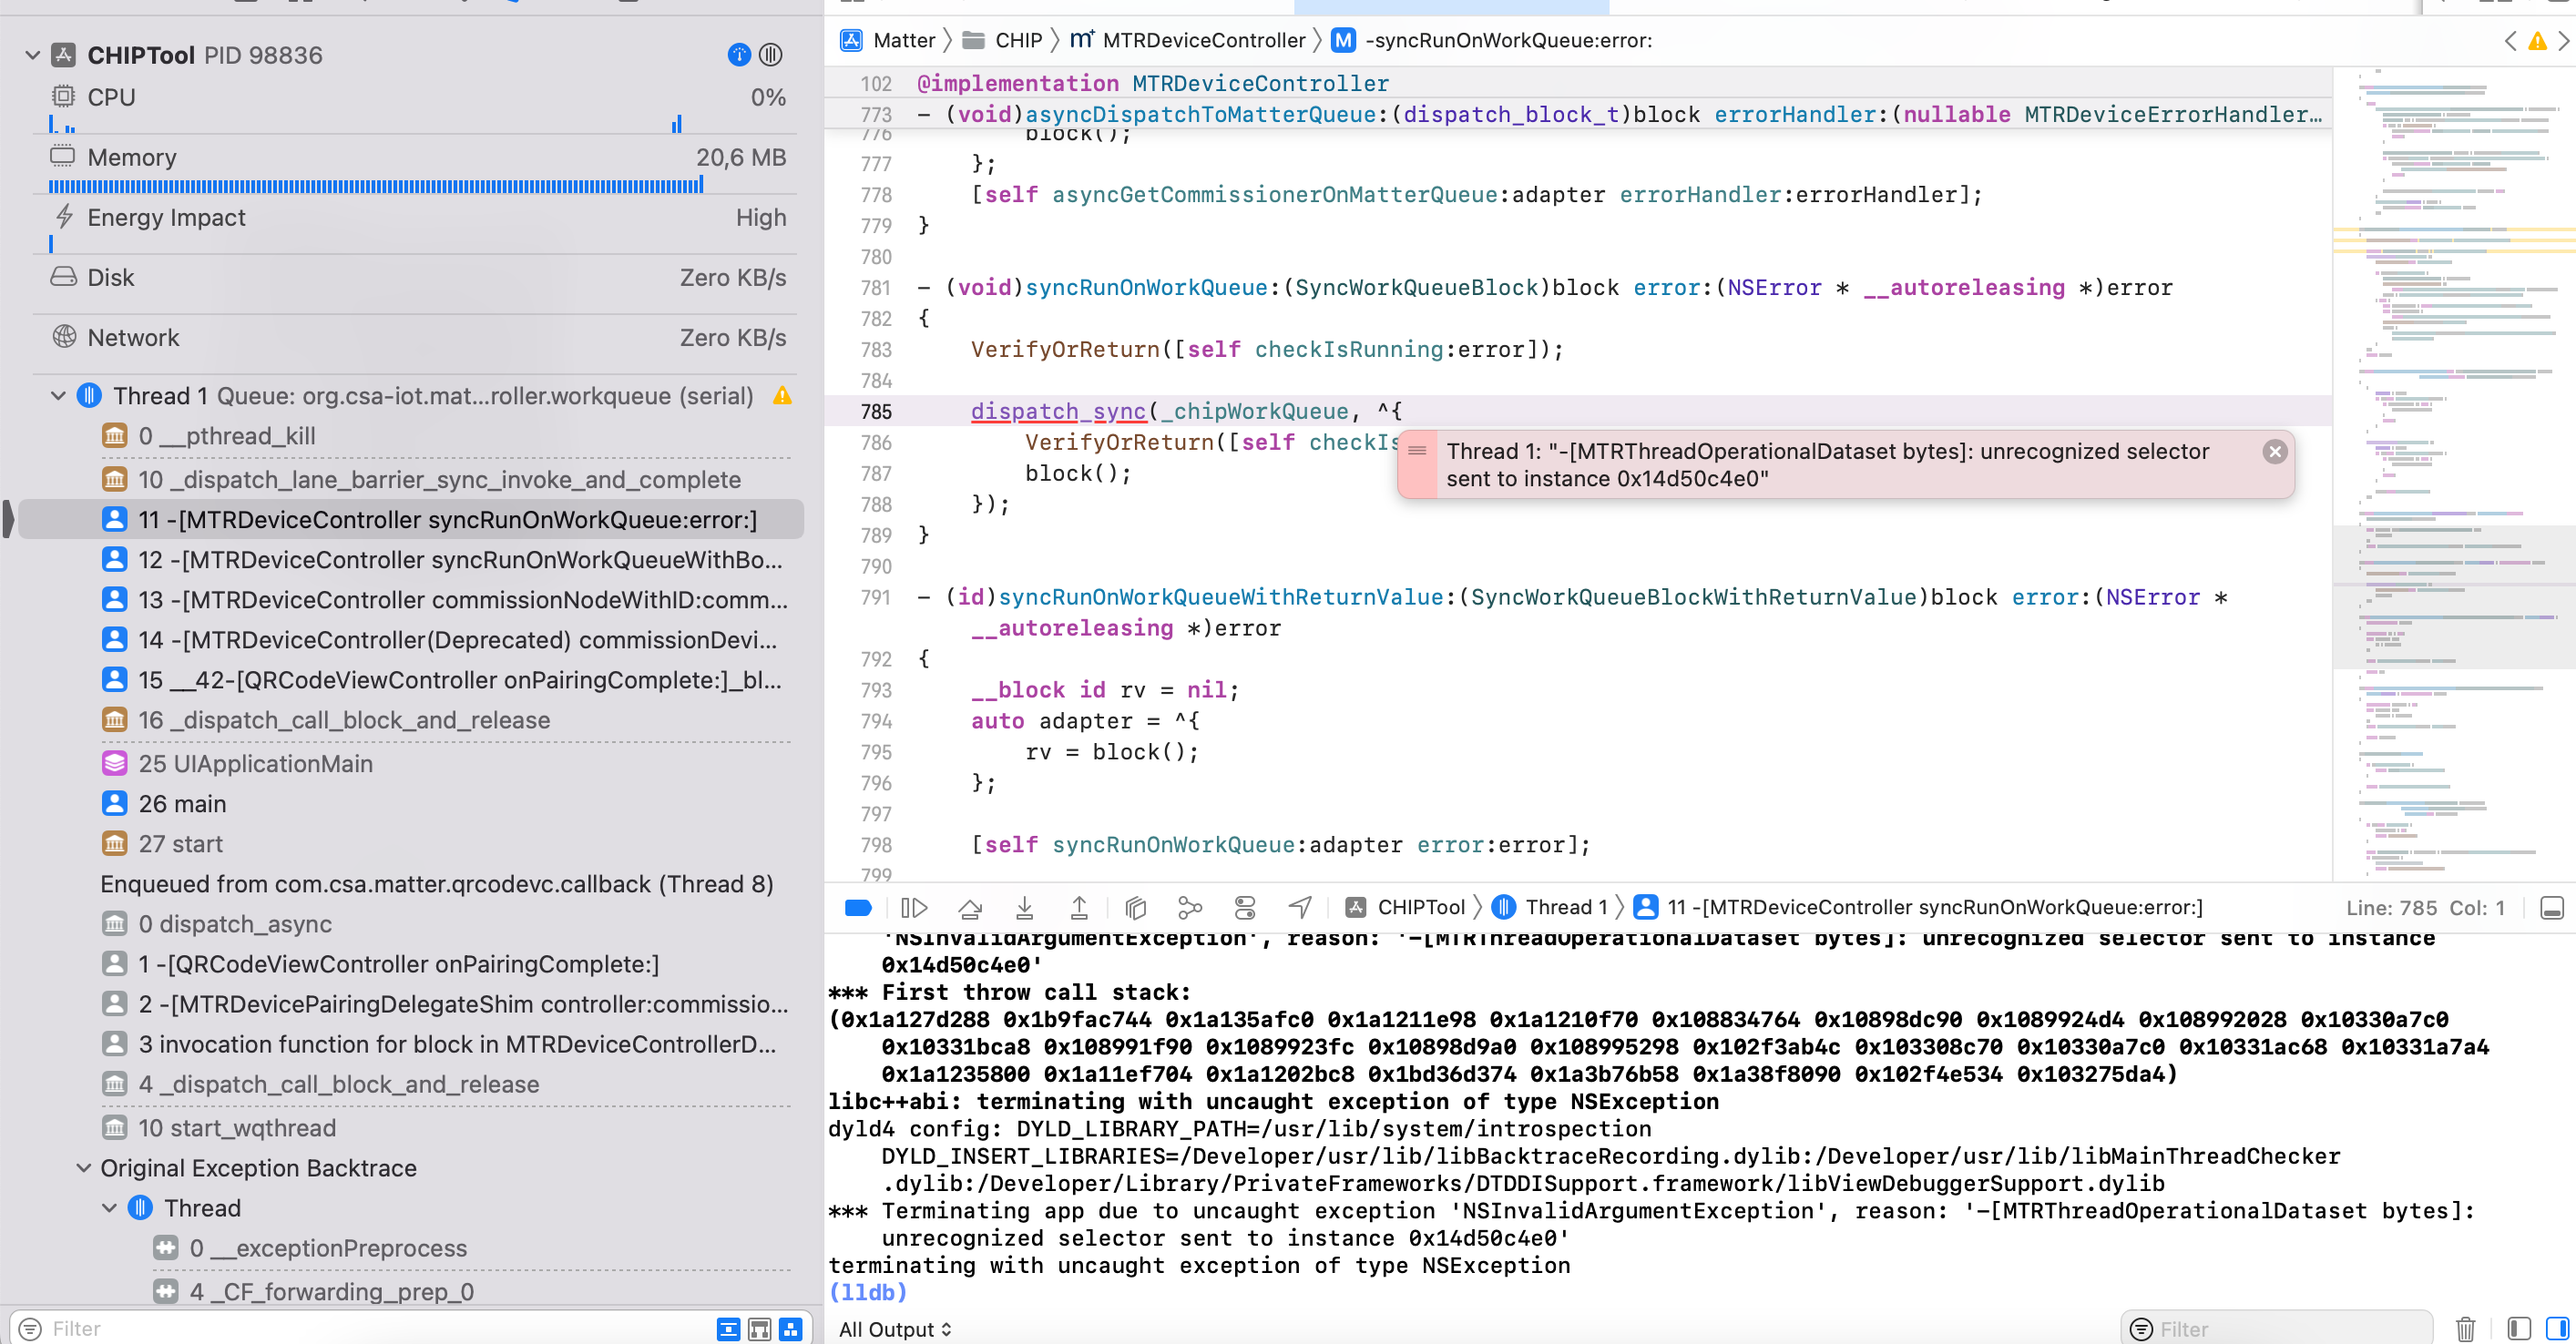Open Debug View Hierarchy

click(1135, 908)
